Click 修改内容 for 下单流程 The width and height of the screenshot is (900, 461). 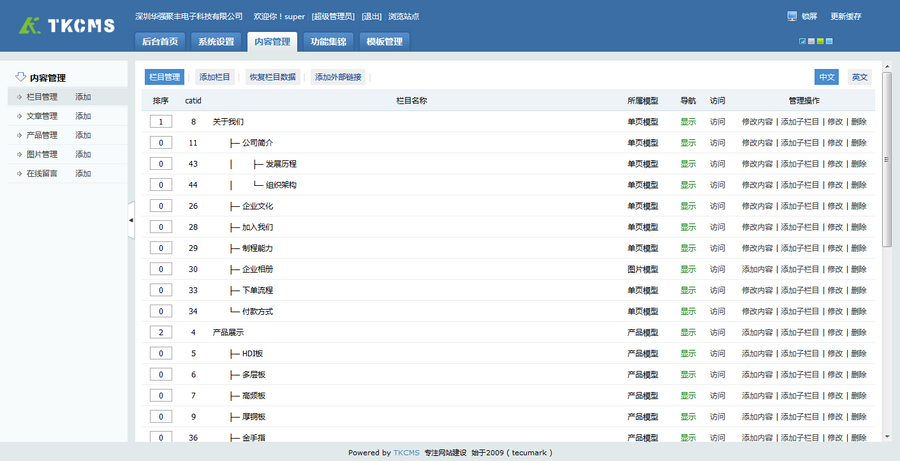click(757, 290)
